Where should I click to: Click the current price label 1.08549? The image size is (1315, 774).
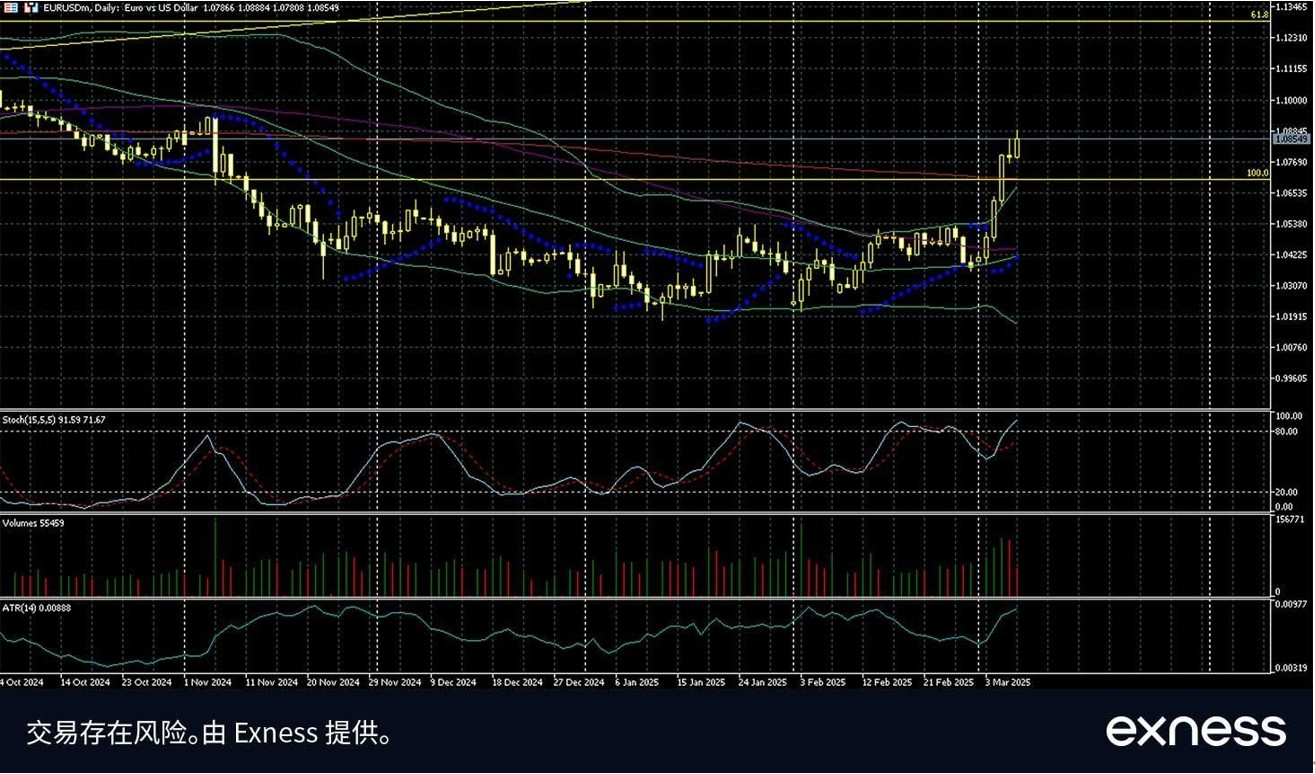click(1293, 140)
